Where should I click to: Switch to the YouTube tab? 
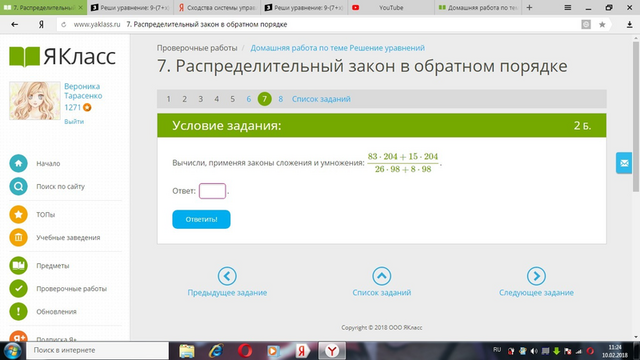pyautogui.click(x=391, y=7)
